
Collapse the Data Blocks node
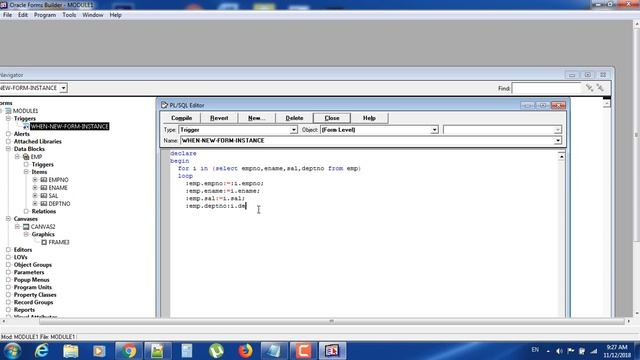8,149
